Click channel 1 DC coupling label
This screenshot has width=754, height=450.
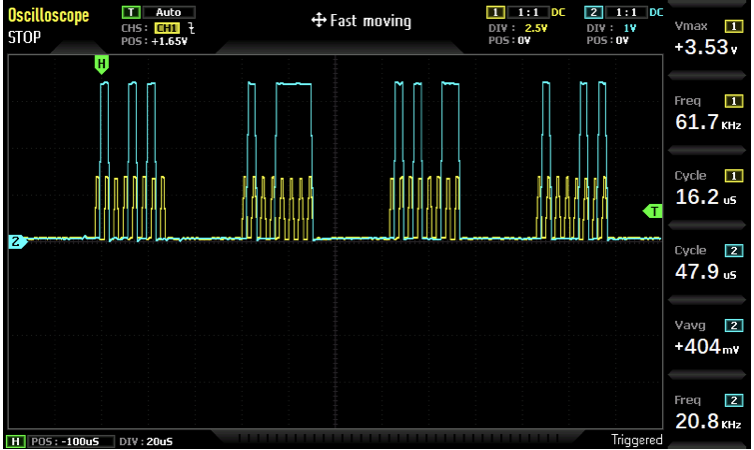(558, 12)
